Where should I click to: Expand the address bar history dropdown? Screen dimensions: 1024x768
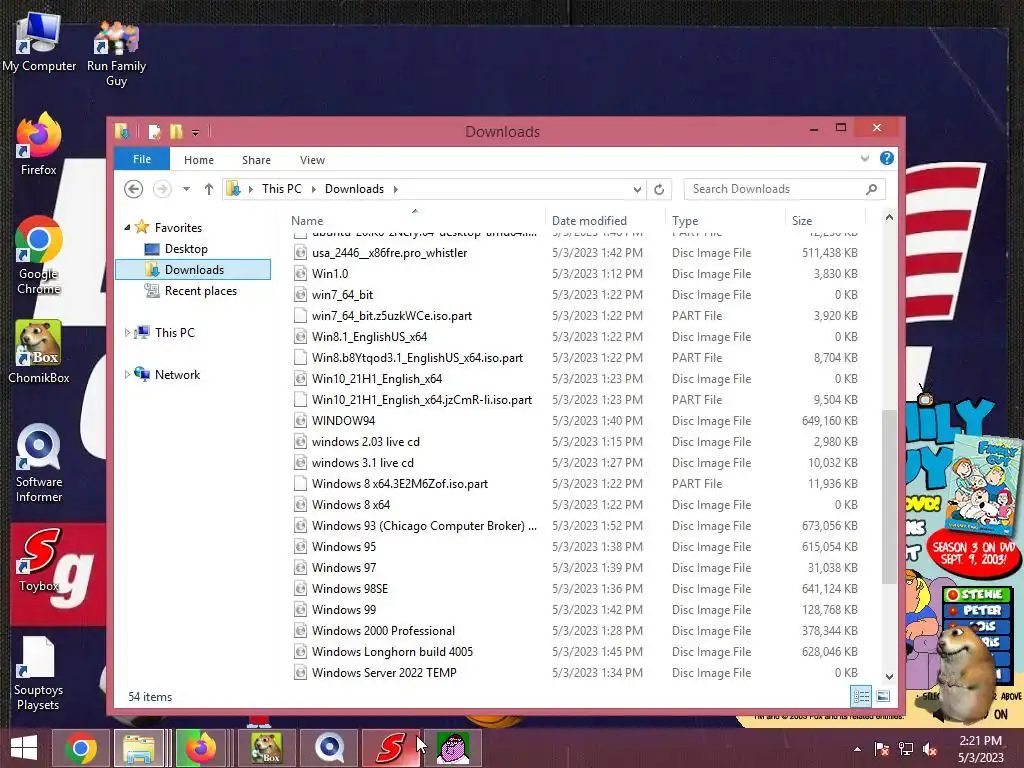pyautogui.click(x=637, y=189)
